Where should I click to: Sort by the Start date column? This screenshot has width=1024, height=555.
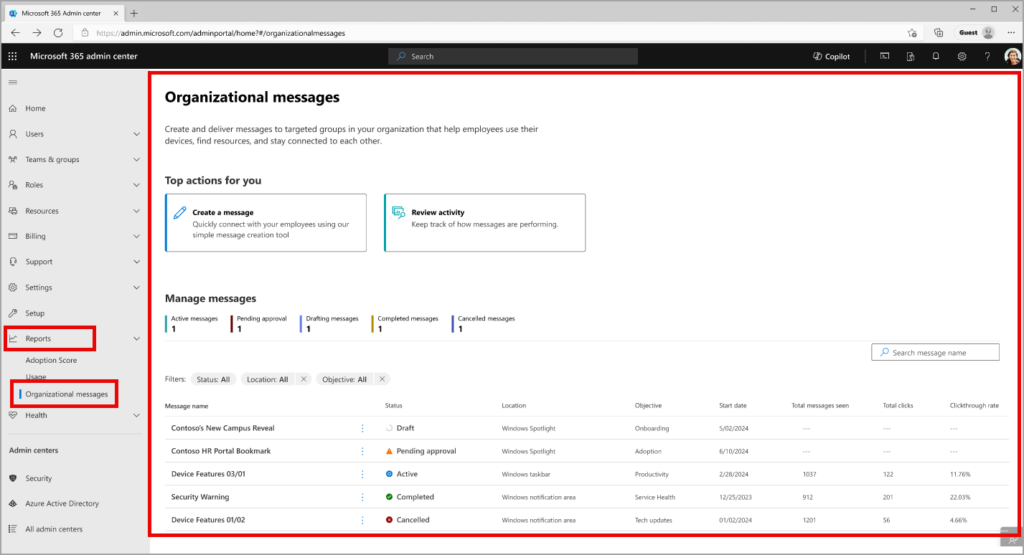click(x=733, y=405)
